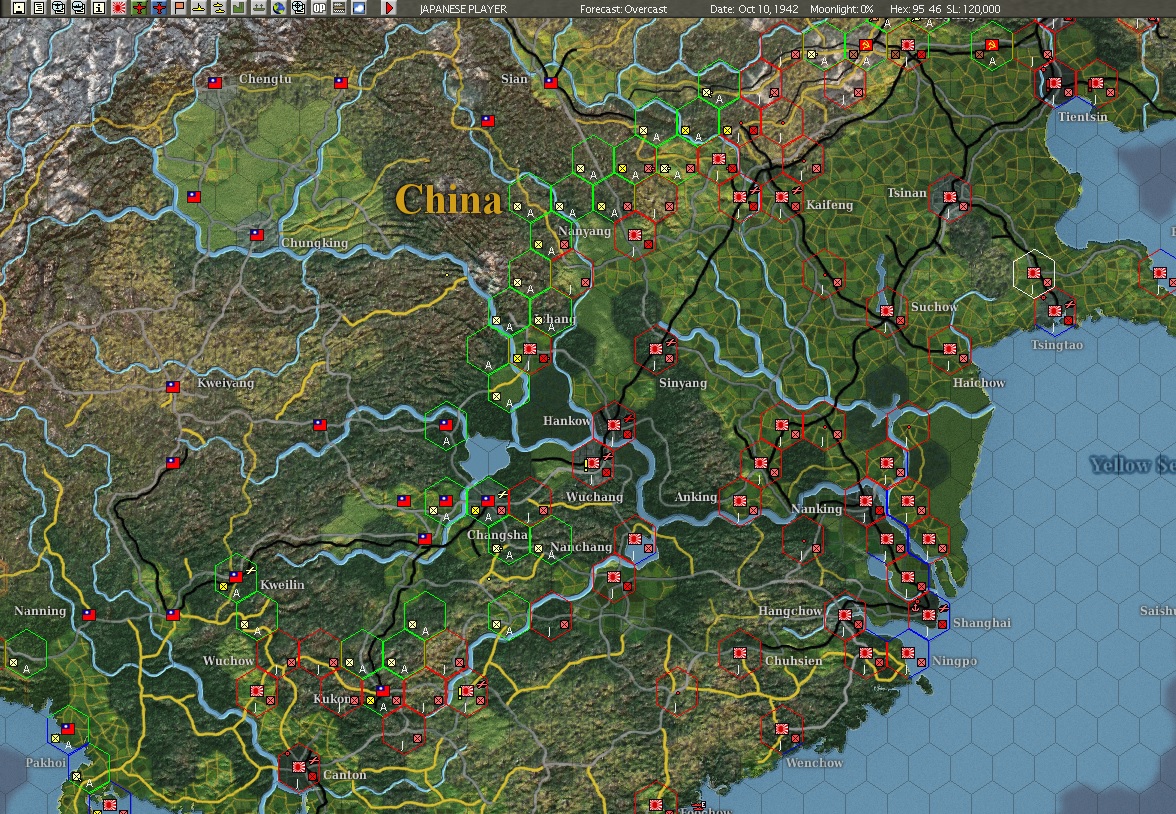Click the cloud weather icon
Screen dimensions: 1176x814
click(358, 8)
